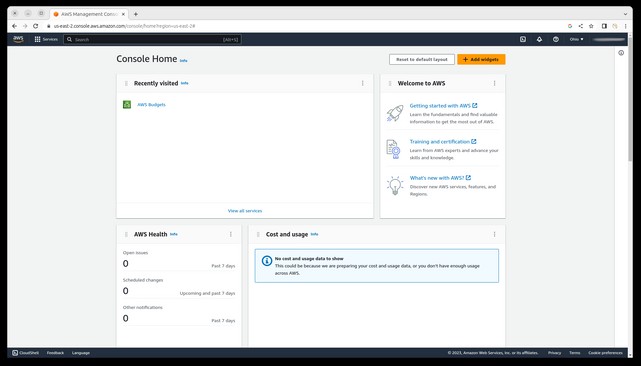The width and height of the screenshot is (641, 366).
Task: Open the Services grid menu
Action: 46,39
